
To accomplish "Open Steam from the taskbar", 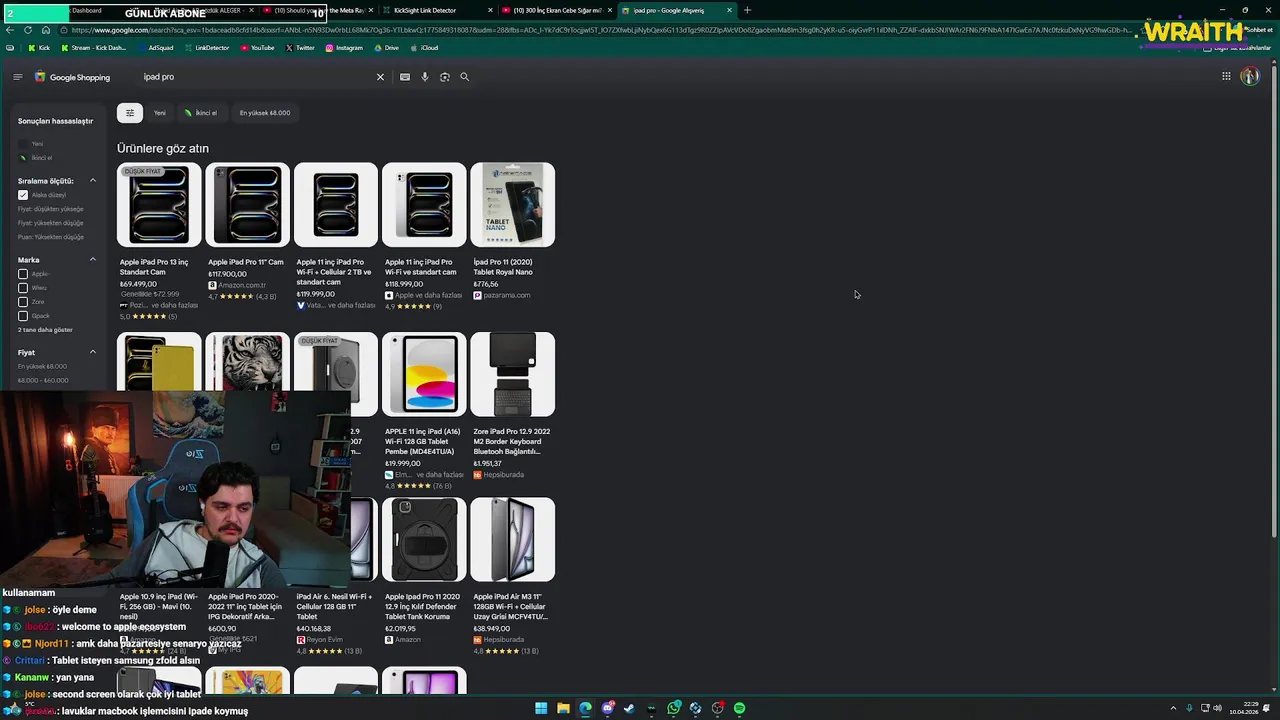I will pyautogui.click(x=629, y=708).
